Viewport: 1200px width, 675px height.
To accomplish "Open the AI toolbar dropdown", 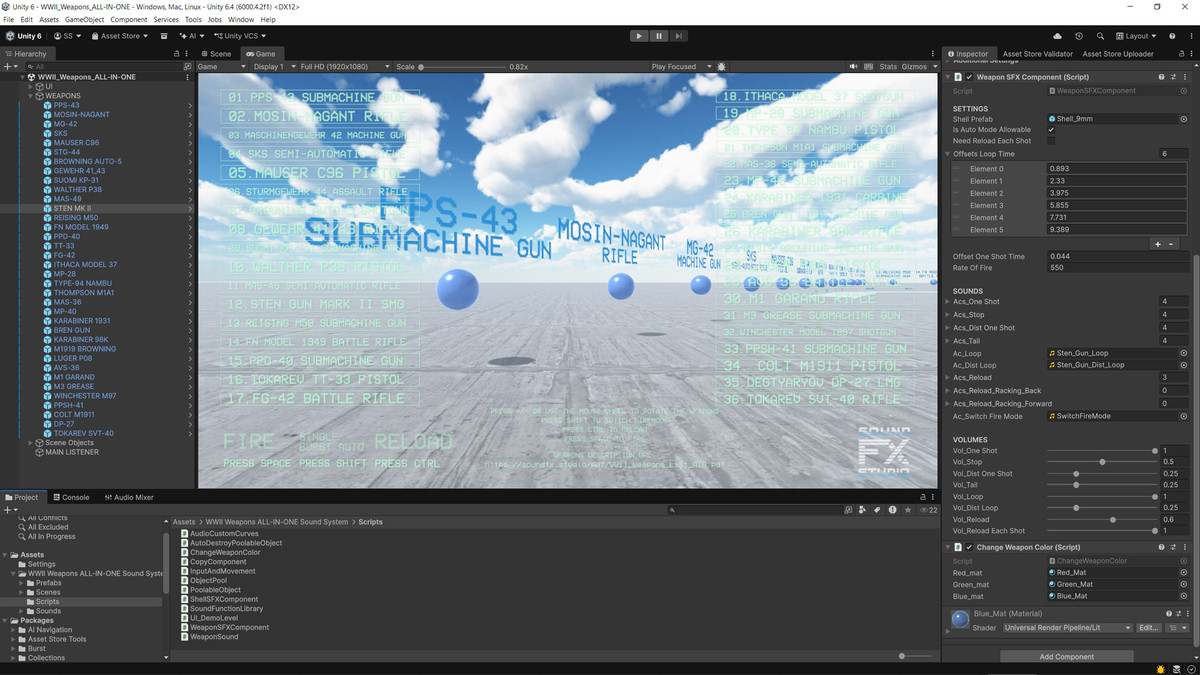I will coord(191,36).
